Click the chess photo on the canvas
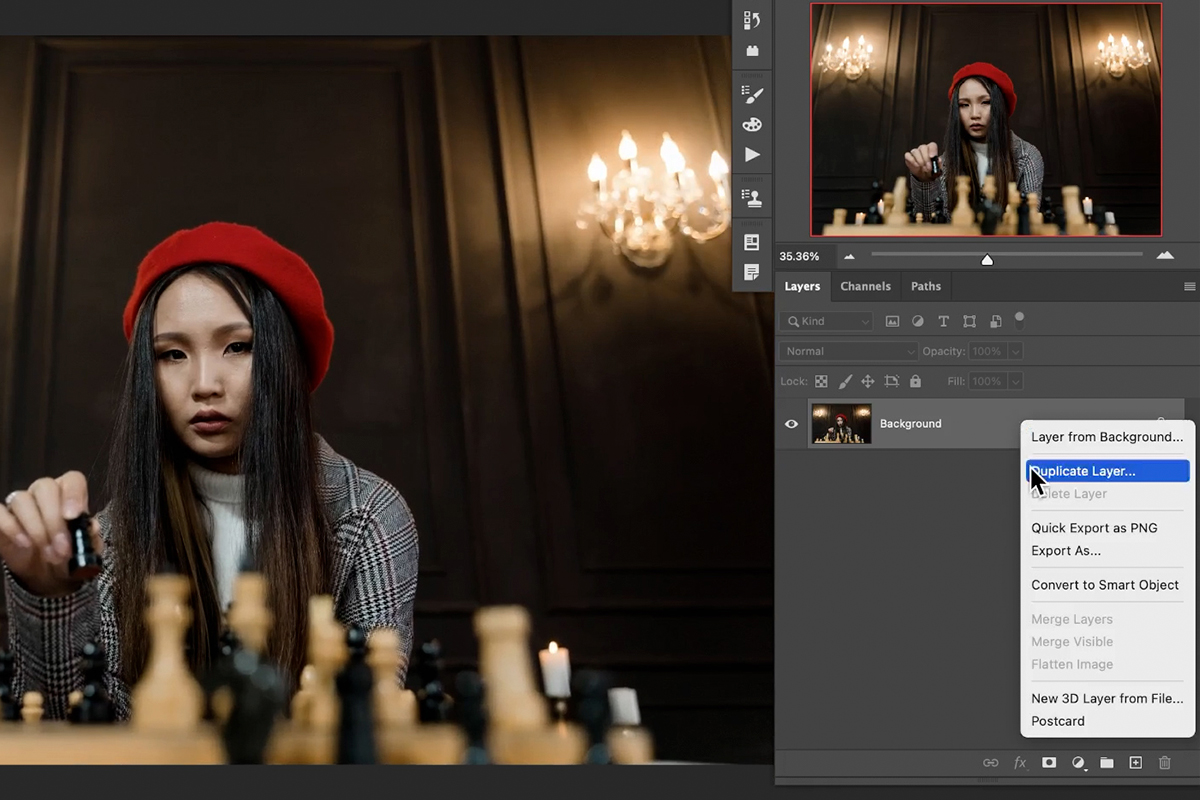Screen dimensions: 1200x800 (x=386, y=400)
